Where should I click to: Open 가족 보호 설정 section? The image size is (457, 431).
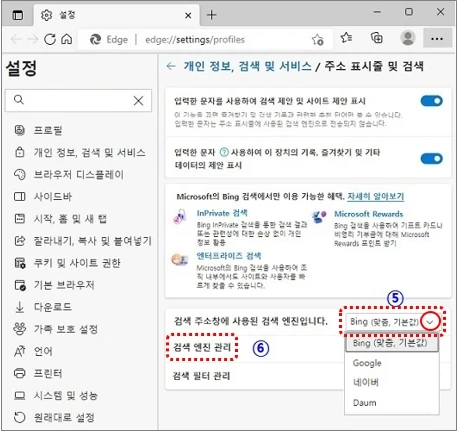(x=55, y=329)
